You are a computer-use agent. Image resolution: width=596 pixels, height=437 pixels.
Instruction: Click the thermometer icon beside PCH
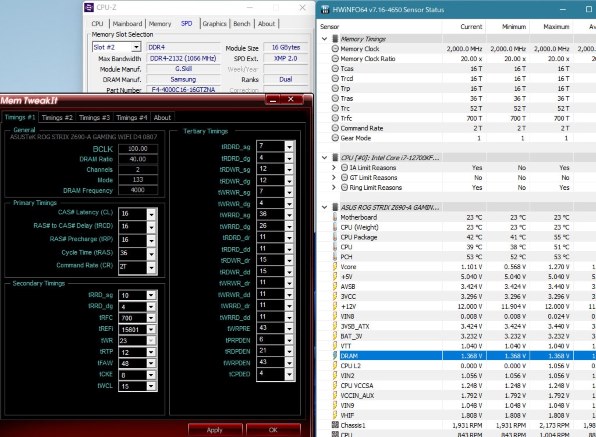335,256
